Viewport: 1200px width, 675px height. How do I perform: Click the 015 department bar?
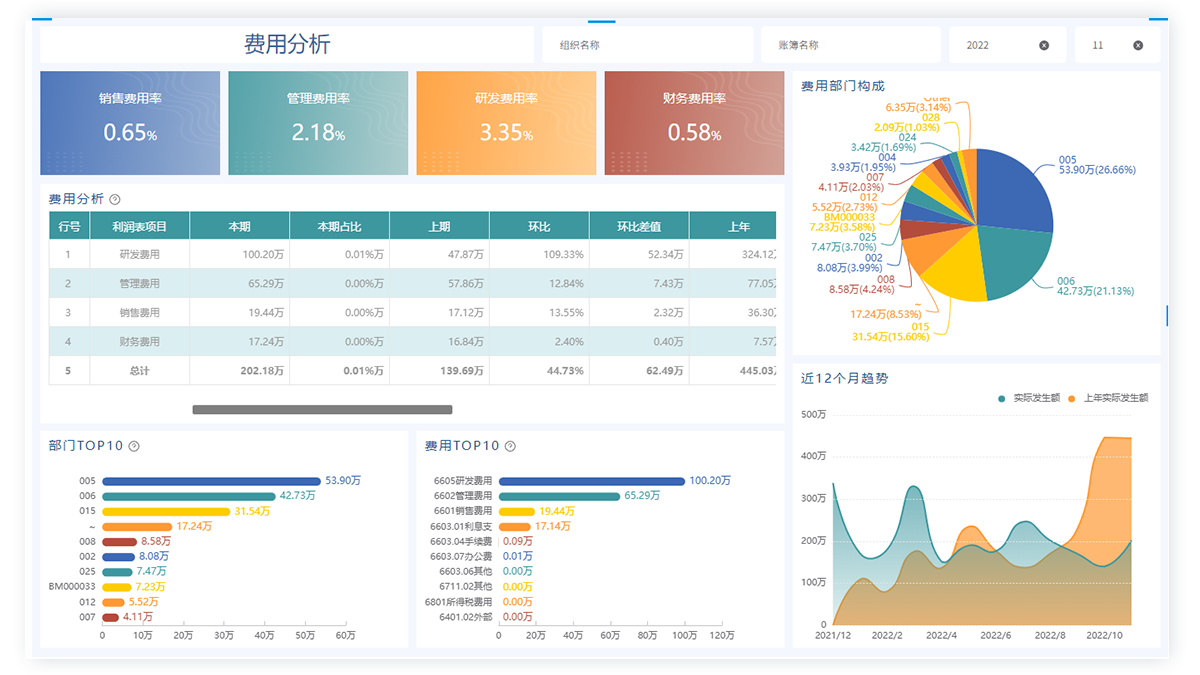point(166,511)
